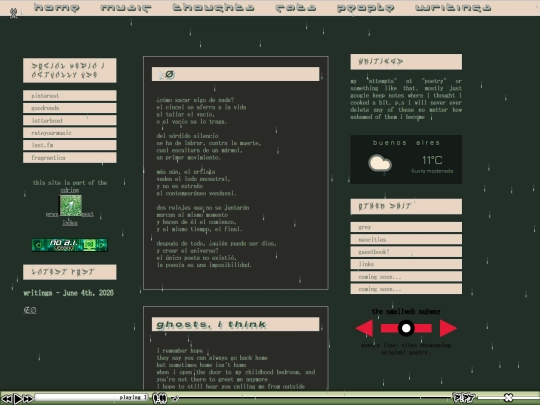Click the right arrow on no a.i. badge
The height and width of the screenshot is (405, 540).
click(102, 245)
